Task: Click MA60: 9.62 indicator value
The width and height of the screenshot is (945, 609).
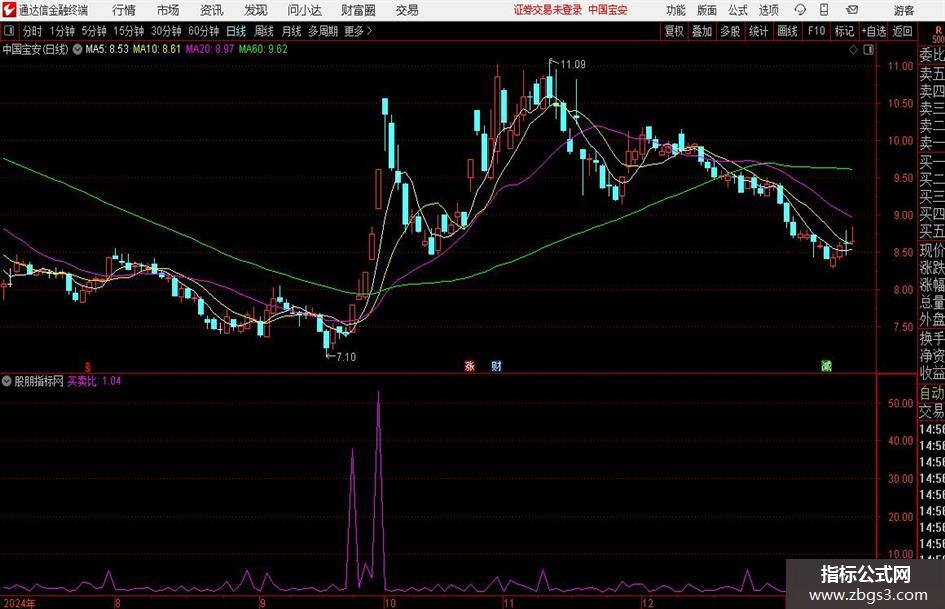Action: pyautogui.click(x=263, y=49)
